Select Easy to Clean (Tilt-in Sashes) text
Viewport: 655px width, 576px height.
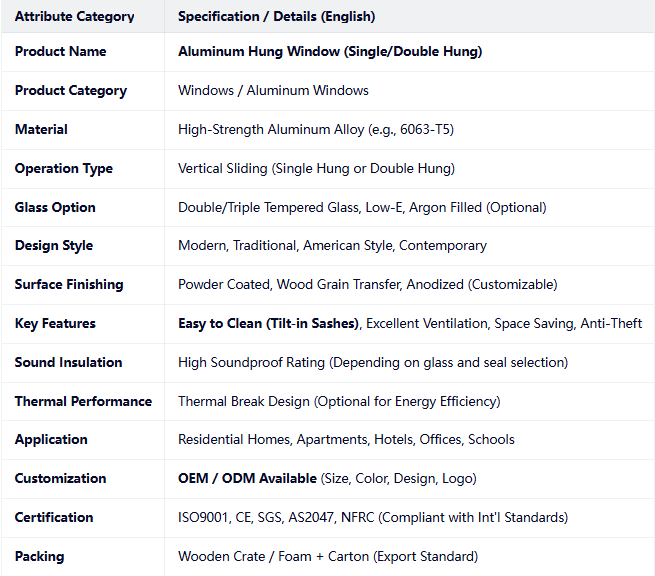[269, 323]
